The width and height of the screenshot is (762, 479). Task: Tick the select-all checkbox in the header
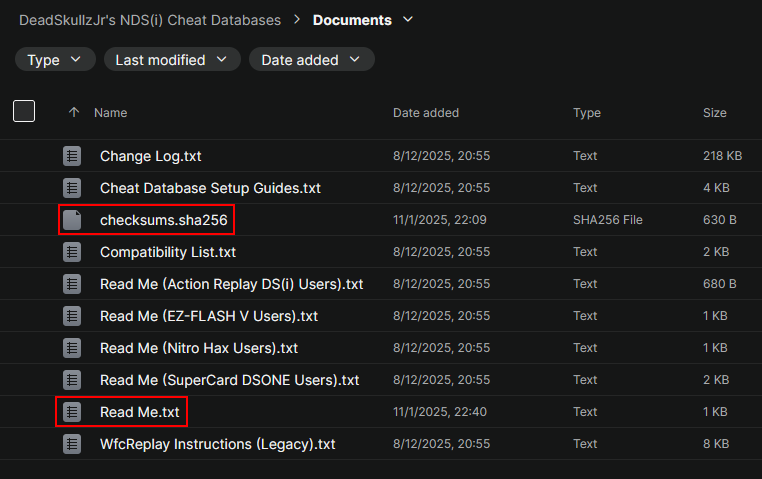point(24,111)
